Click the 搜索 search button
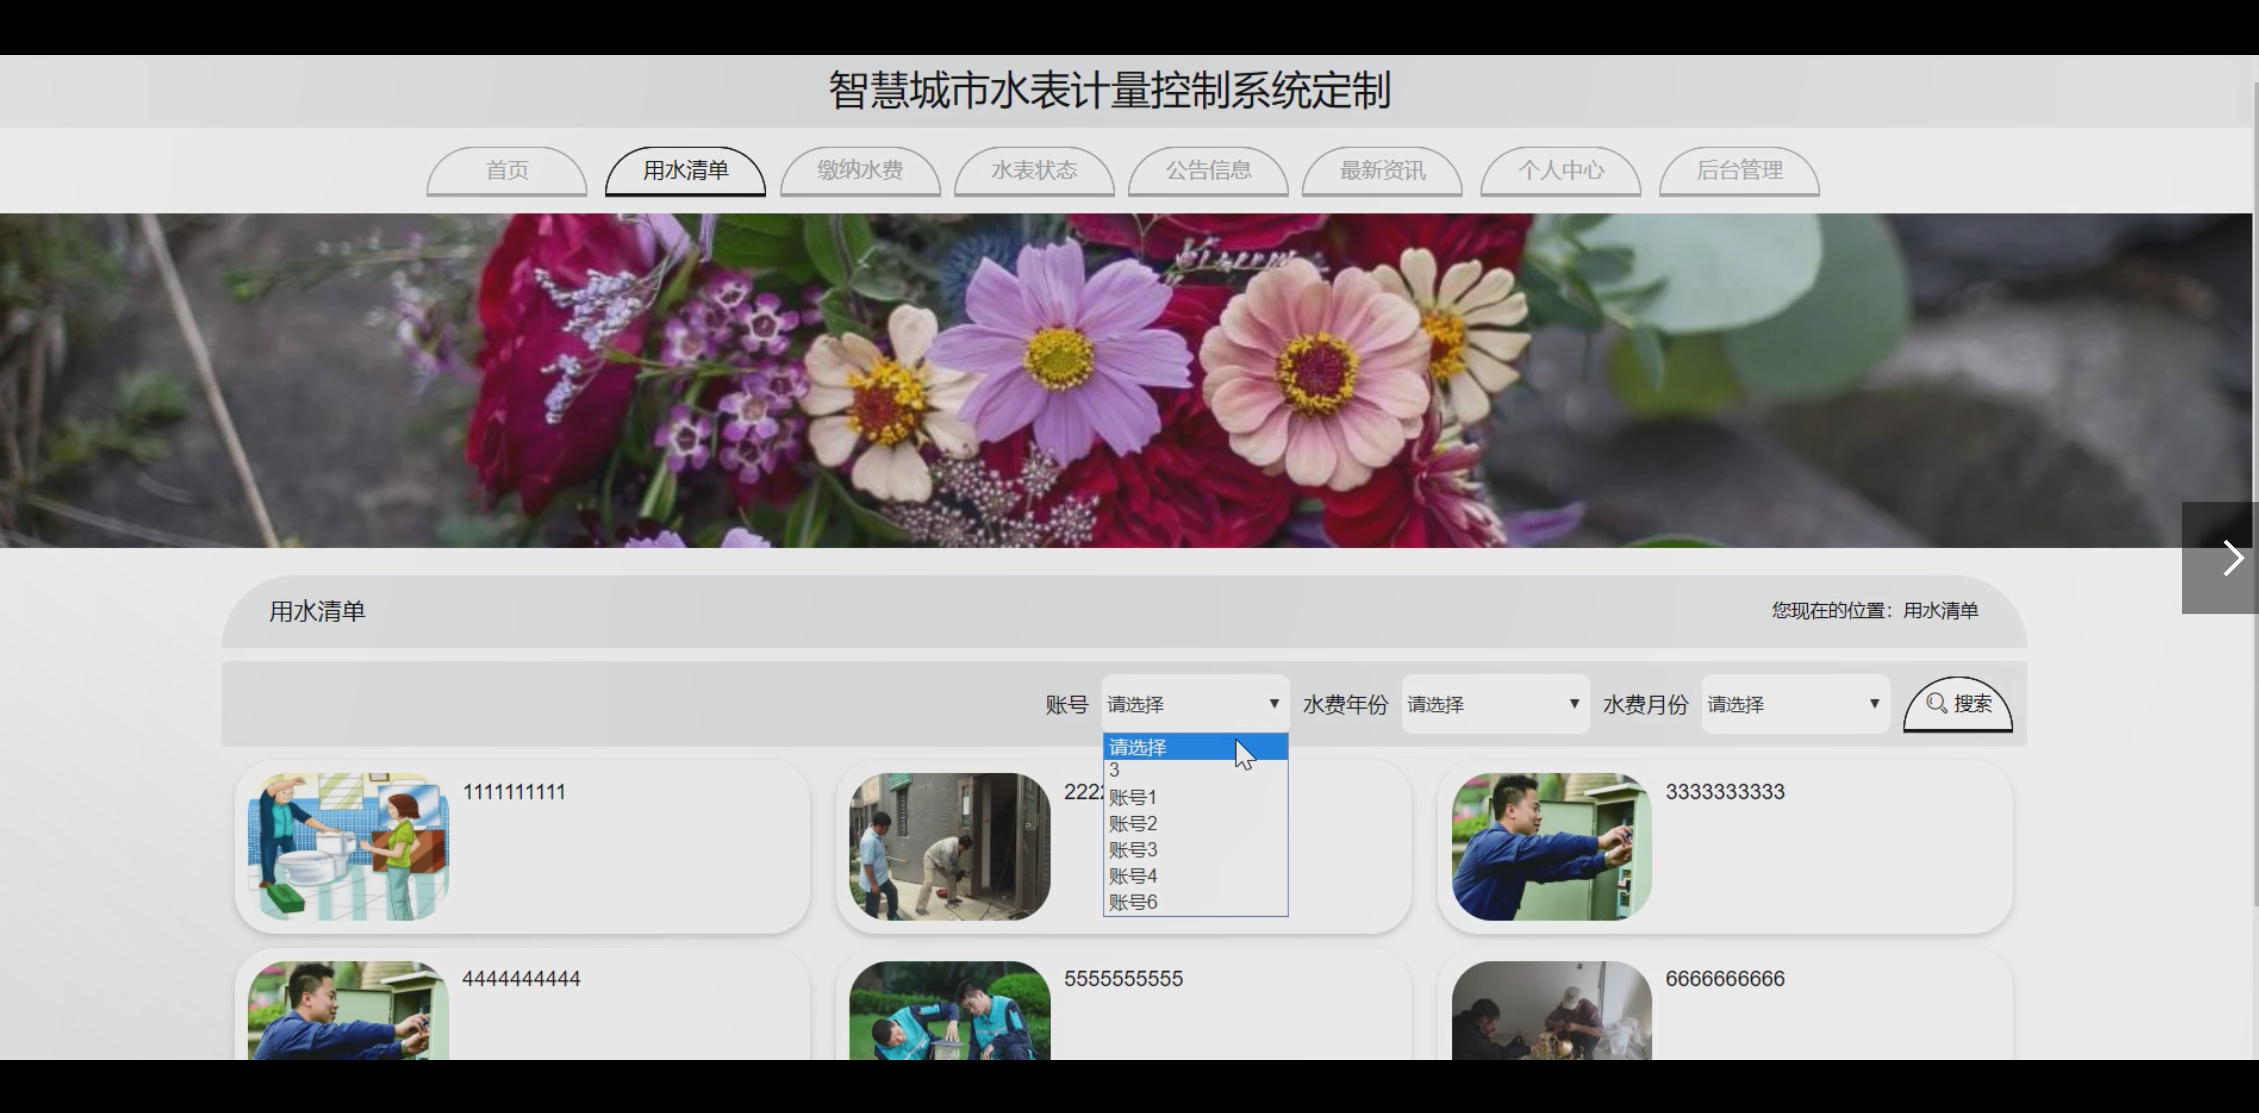Viewport: 2259px width, 1113px height. point(1957,704)
